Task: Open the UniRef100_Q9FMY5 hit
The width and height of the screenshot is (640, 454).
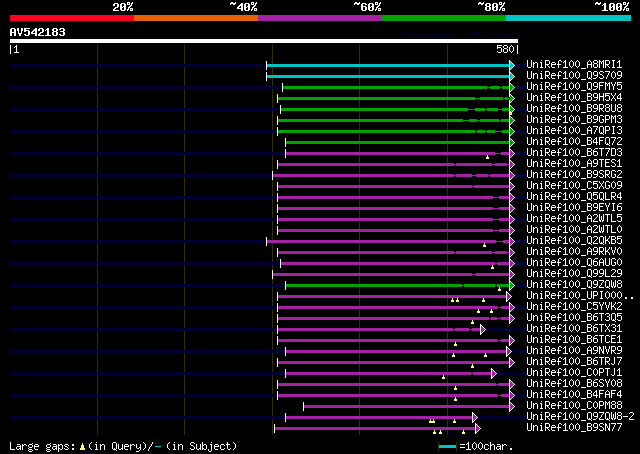Action: [573, 87]
